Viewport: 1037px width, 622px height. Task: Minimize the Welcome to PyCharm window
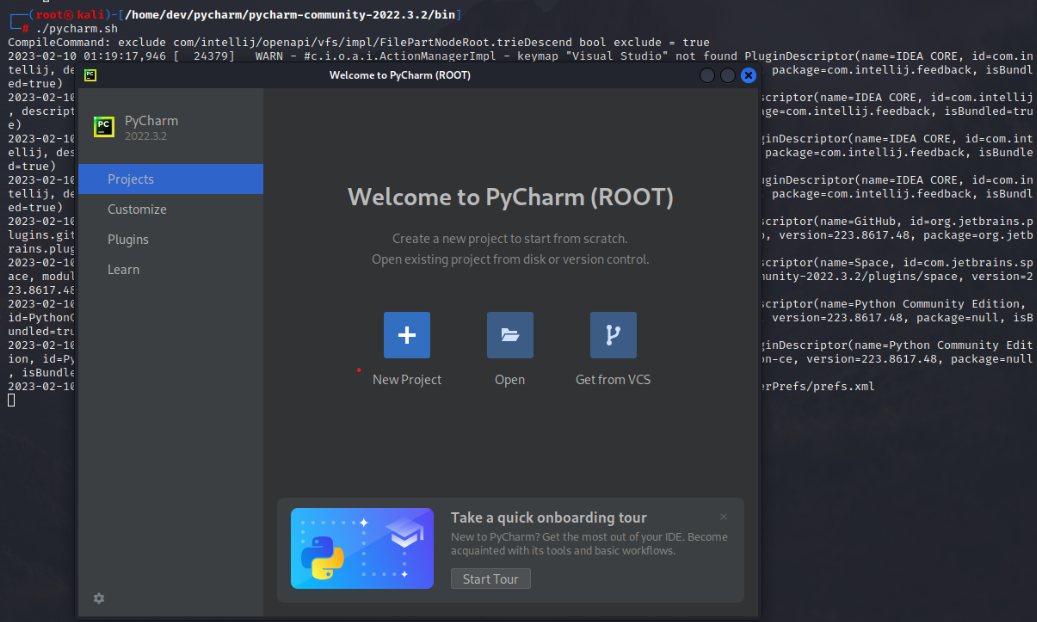tap(707, 75)
